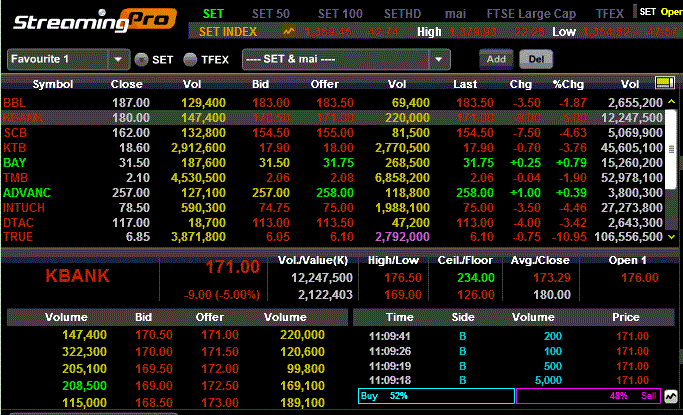Click the Del button
The width and height of the screenshot is (683, 415).
coord(536,59)
